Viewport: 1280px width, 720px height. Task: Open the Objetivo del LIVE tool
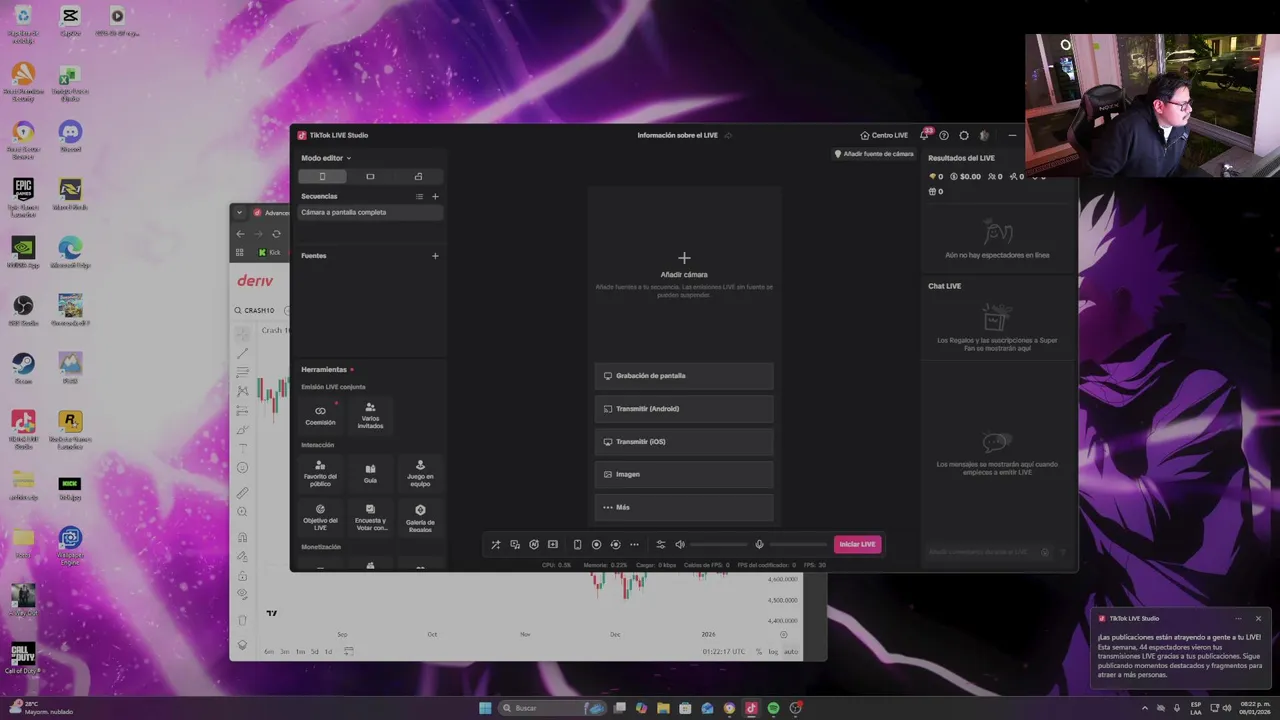(x=320, y=517)
